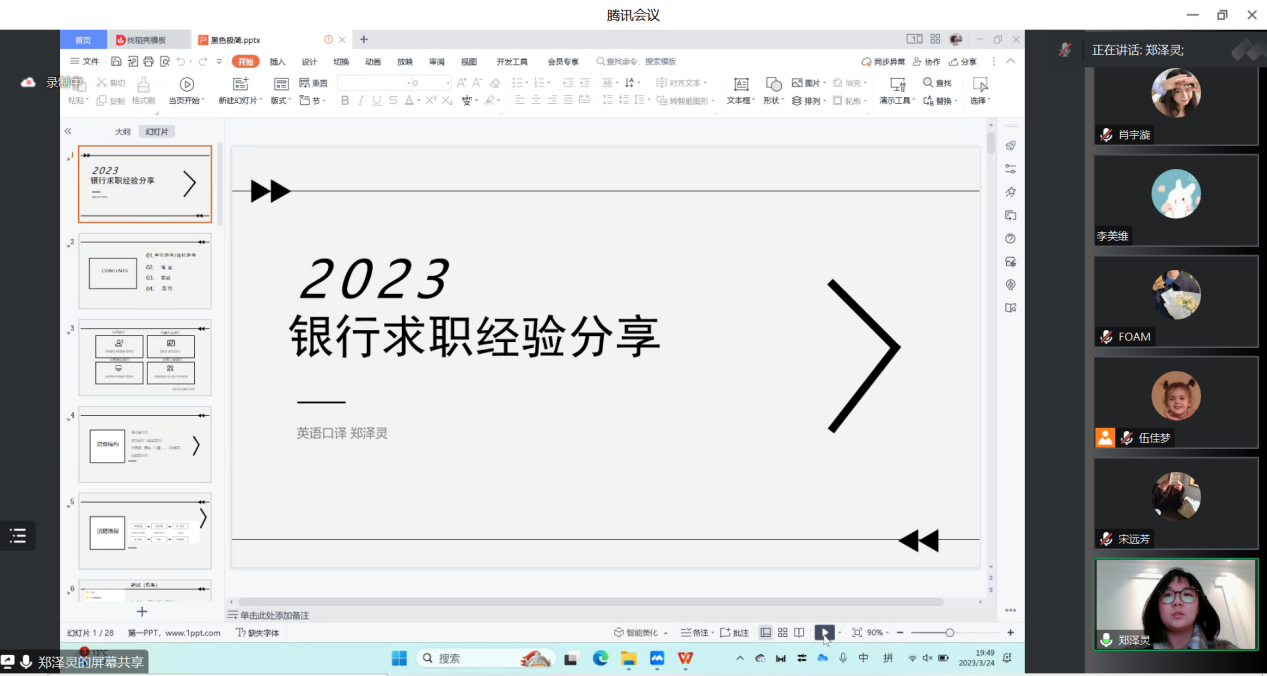The image size is (1267, 676).
Task: Click the 分享 share button
Action: point(963,62)
